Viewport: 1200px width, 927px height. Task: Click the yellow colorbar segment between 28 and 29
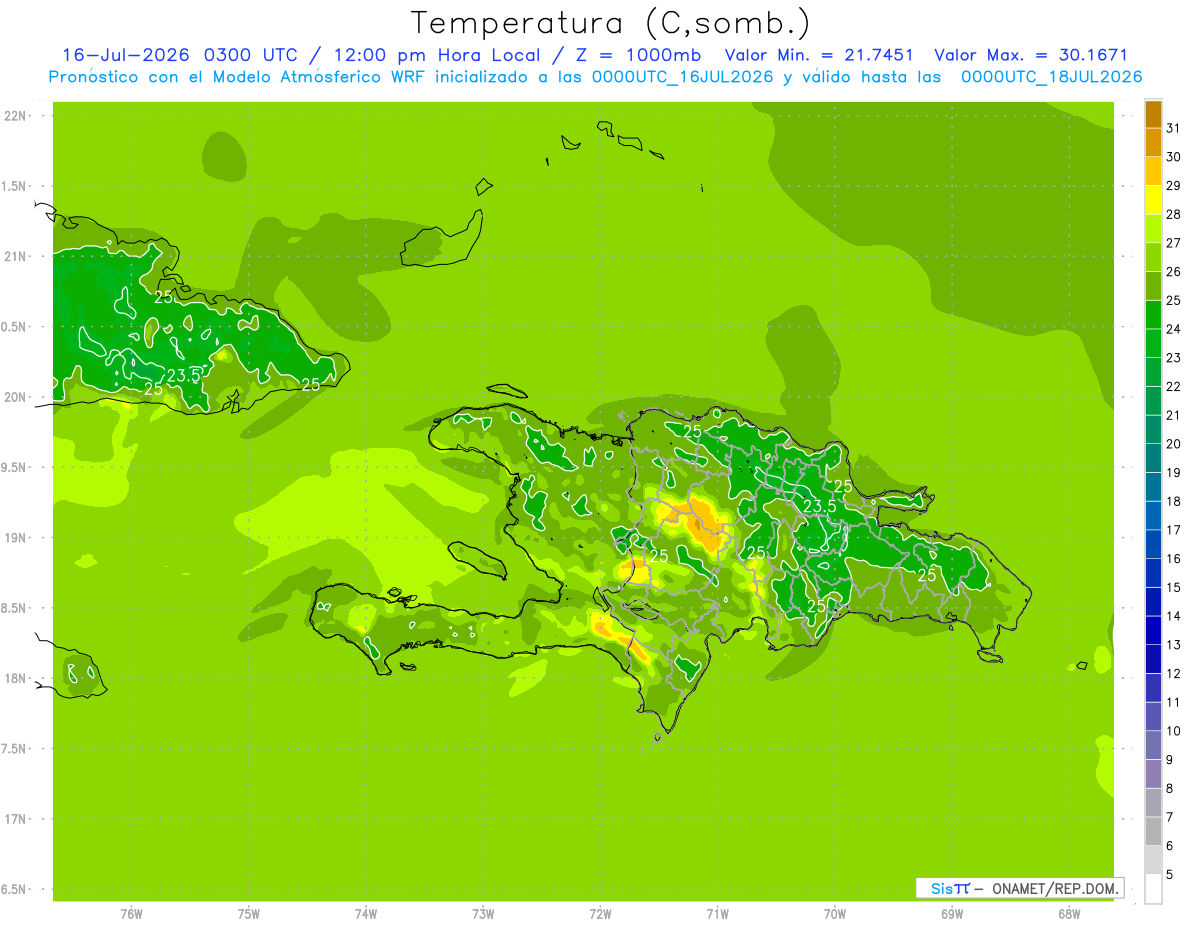(x=1153, y=200)
